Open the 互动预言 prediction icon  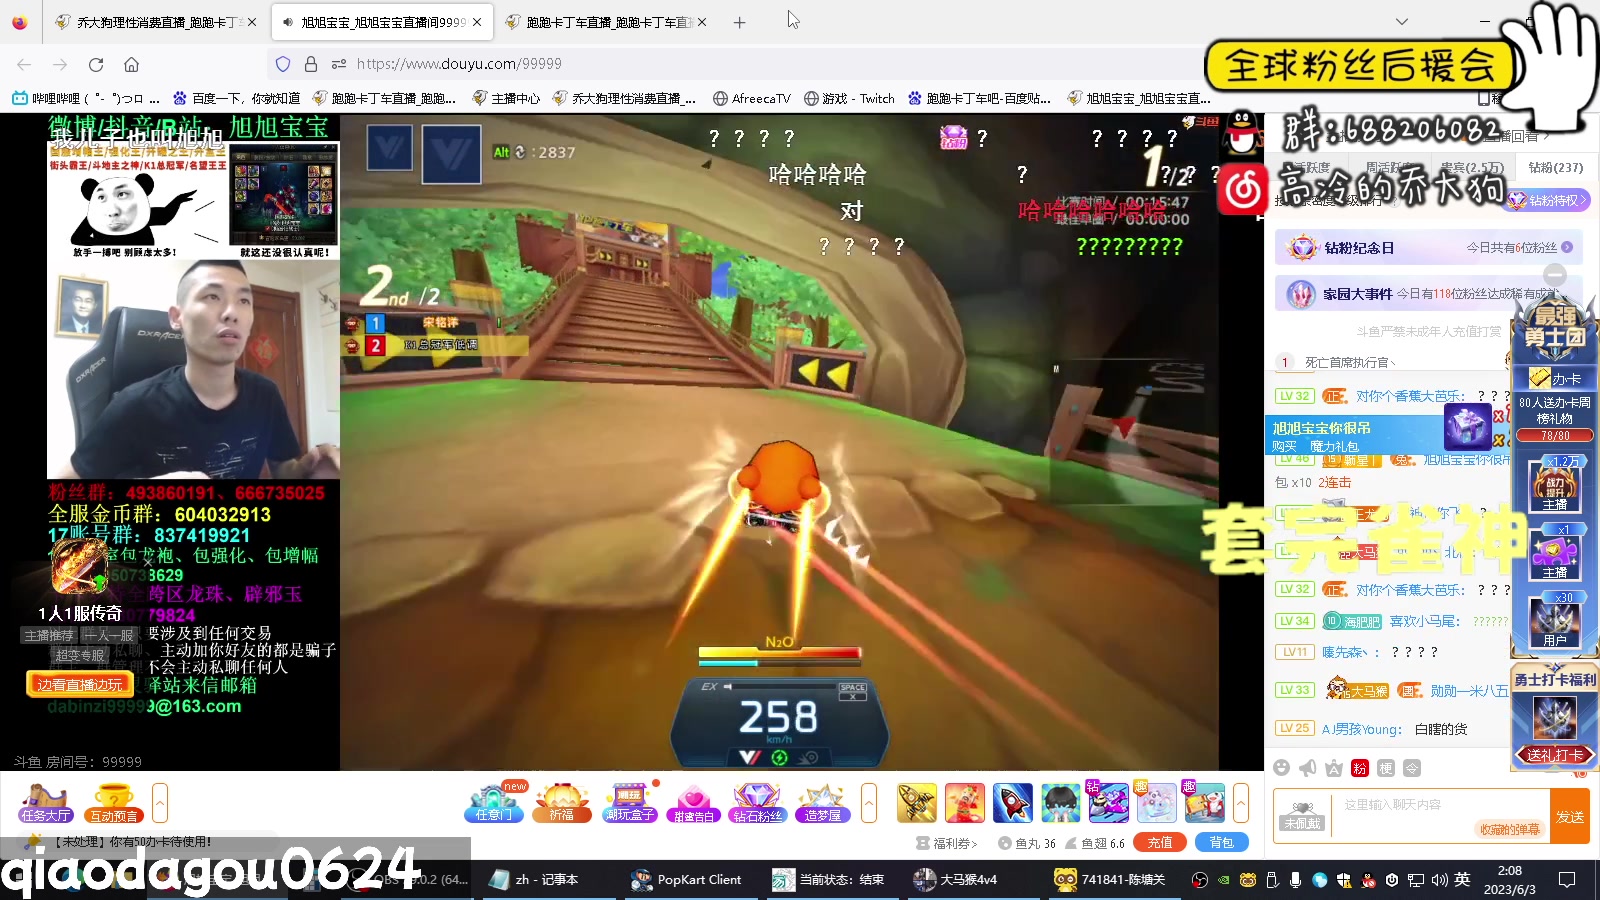click(x=114, y=803)
